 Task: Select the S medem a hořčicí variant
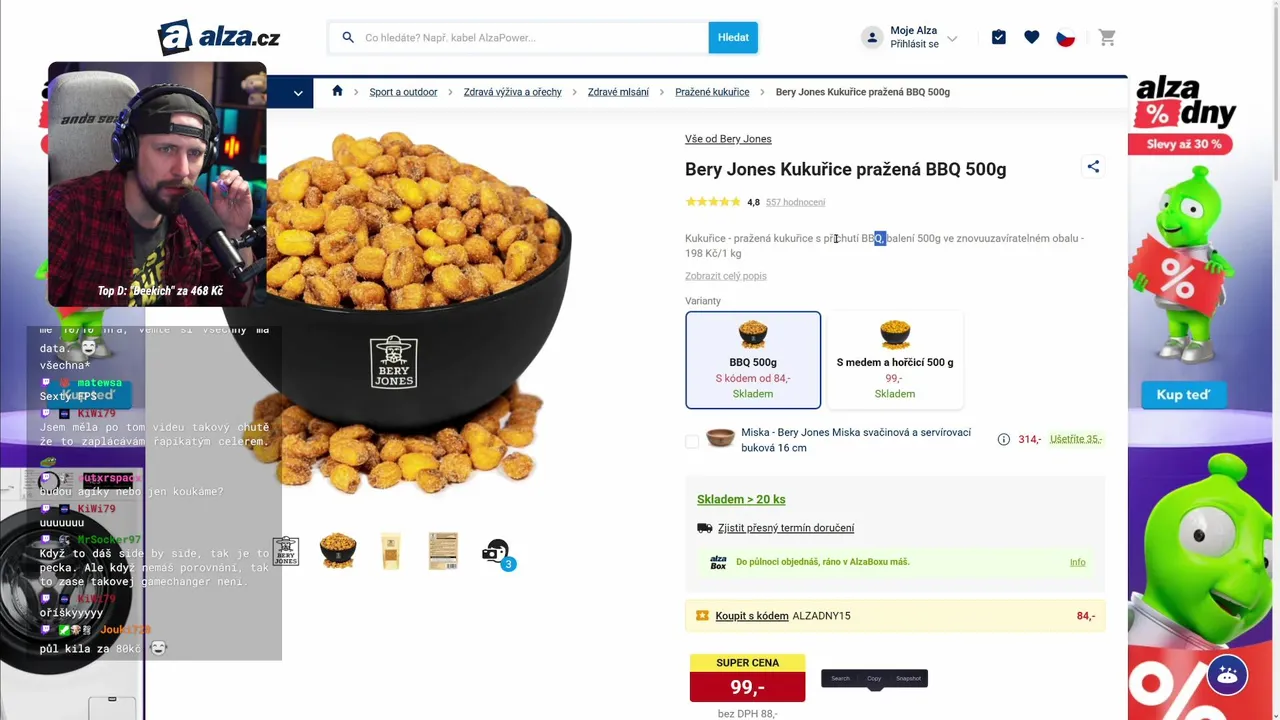895,360
